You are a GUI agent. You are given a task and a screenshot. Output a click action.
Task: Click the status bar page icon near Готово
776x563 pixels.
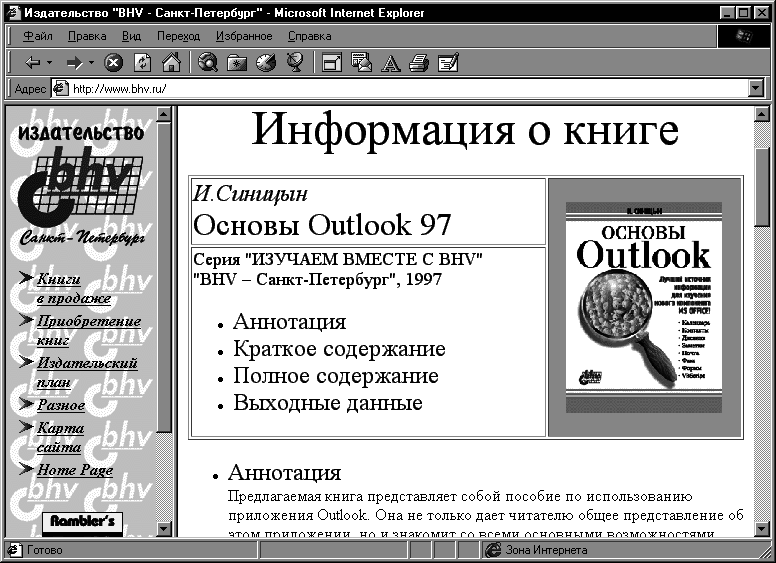tap(15, 549)
